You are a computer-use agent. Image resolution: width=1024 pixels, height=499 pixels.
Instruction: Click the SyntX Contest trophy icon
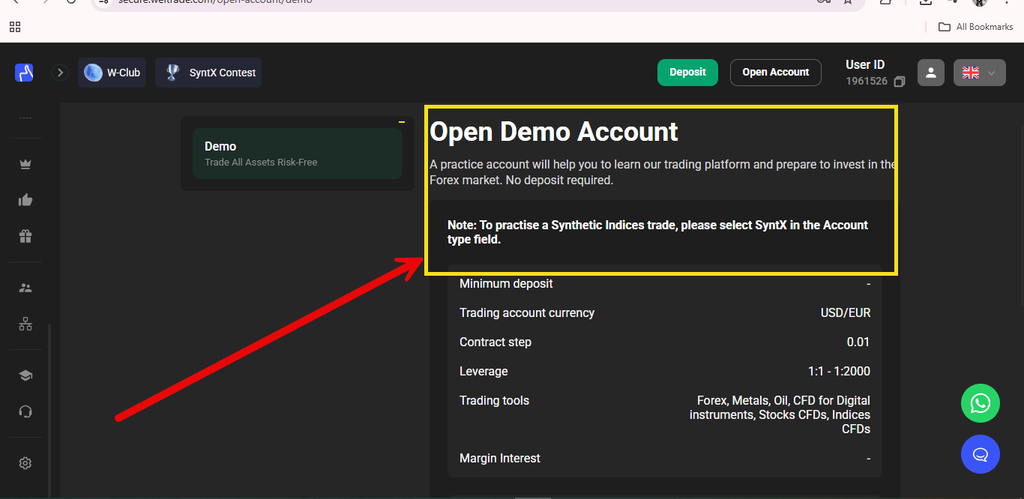click(x=172, y=72)
